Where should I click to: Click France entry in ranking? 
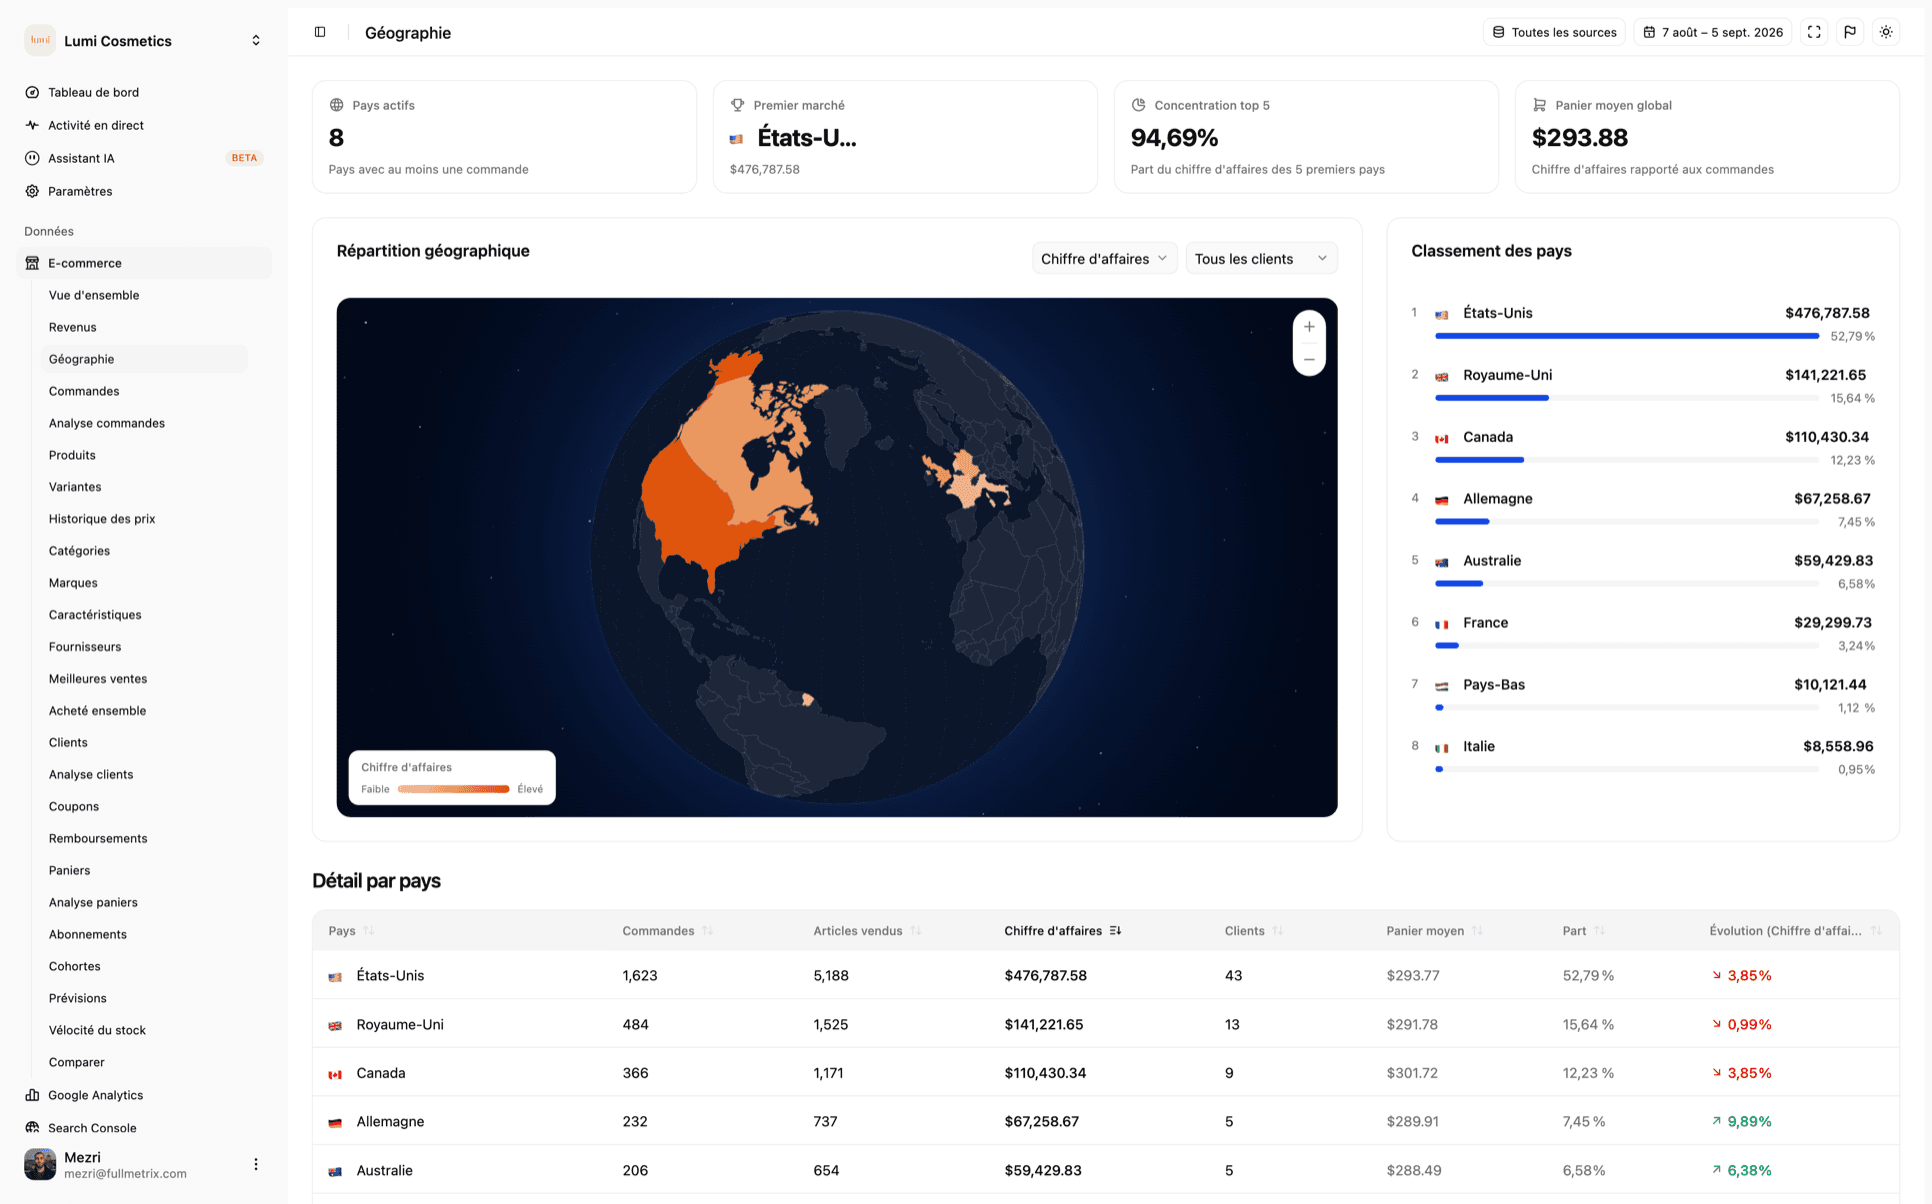[1643, 633]
